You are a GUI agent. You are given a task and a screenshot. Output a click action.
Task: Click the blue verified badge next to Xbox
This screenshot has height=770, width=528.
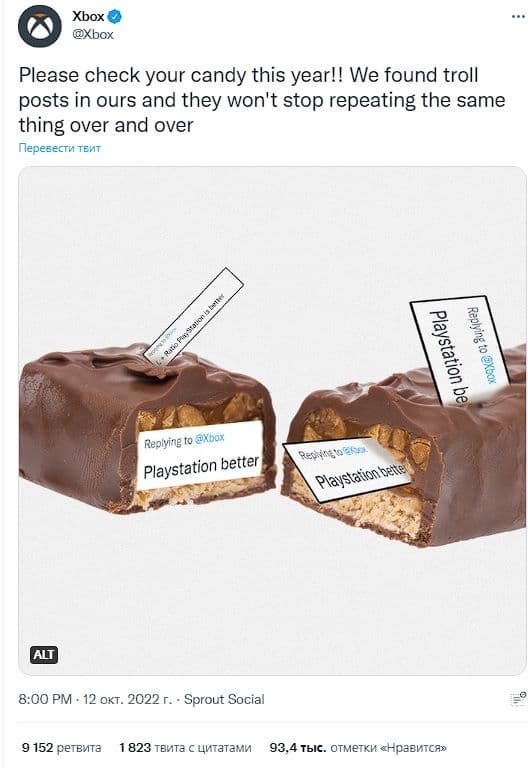[115, 17]
